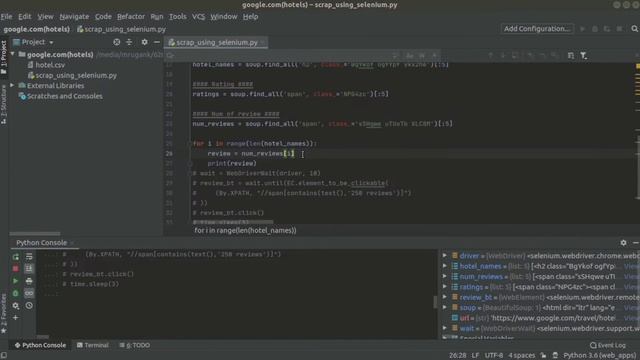640x360 pixels.
Task: Expand review_bt variable
Action: pos(445,297)
